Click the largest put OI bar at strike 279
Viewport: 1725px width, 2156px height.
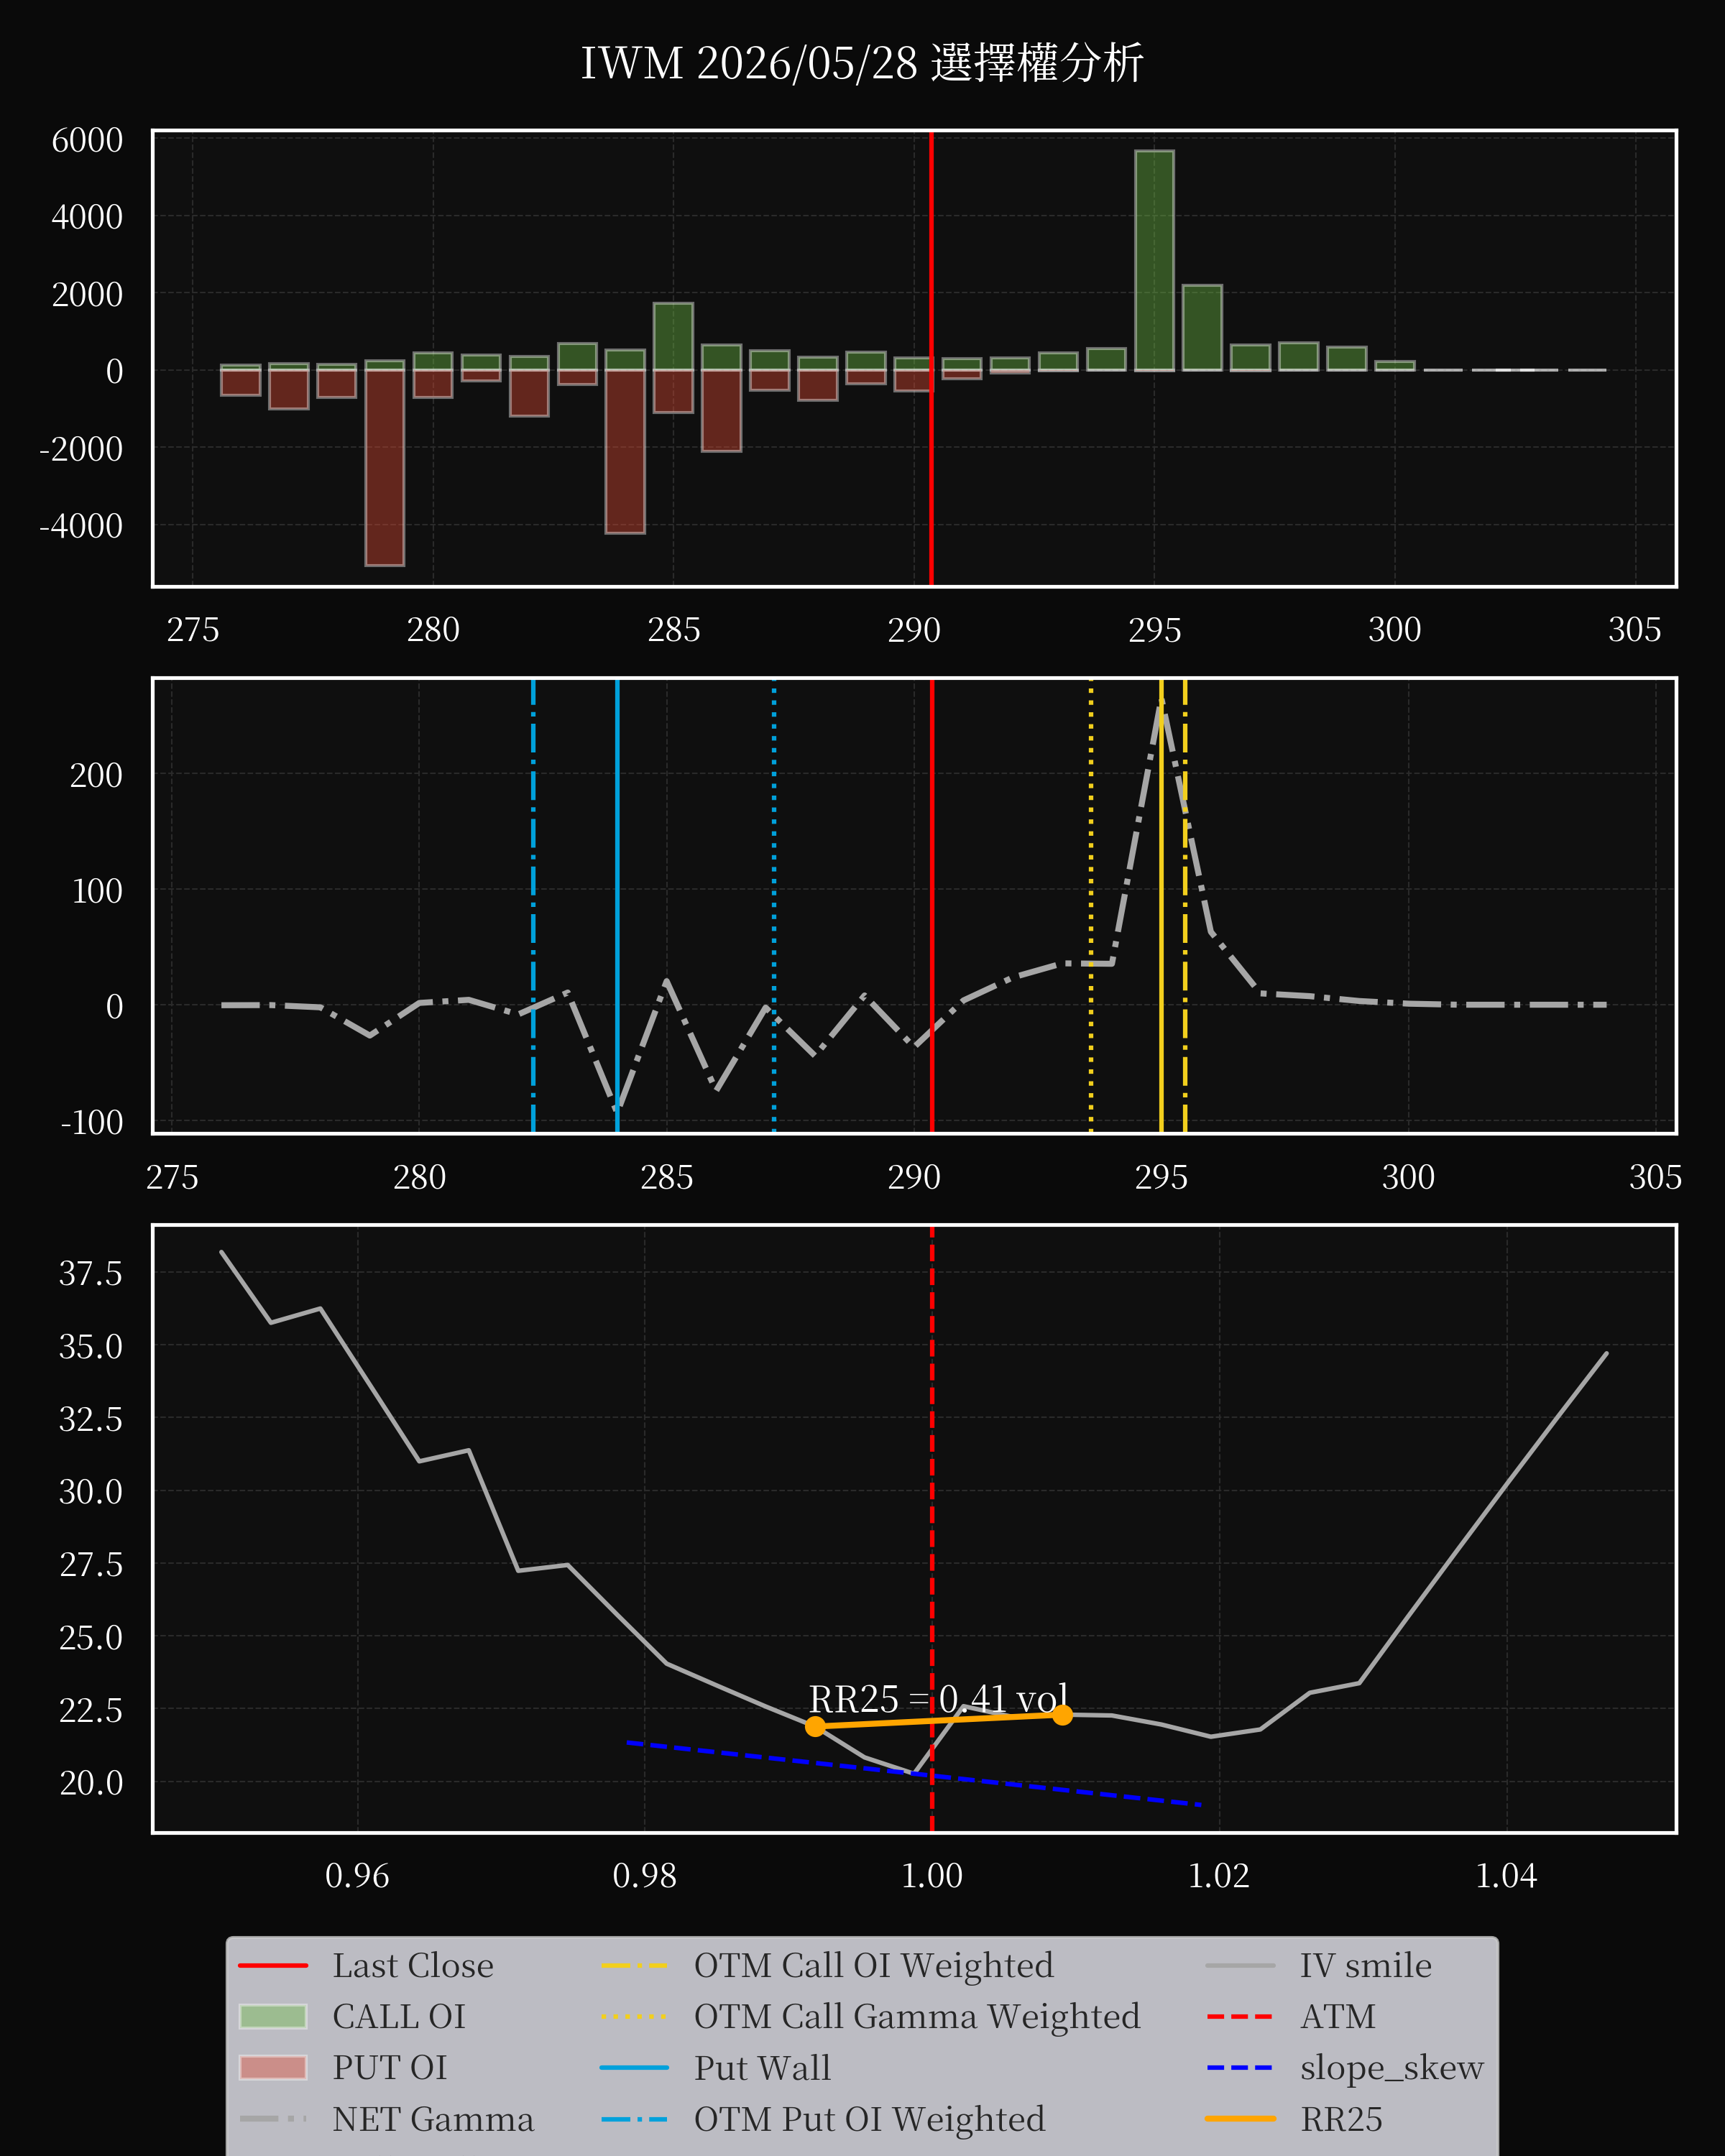tap(385, 468)
